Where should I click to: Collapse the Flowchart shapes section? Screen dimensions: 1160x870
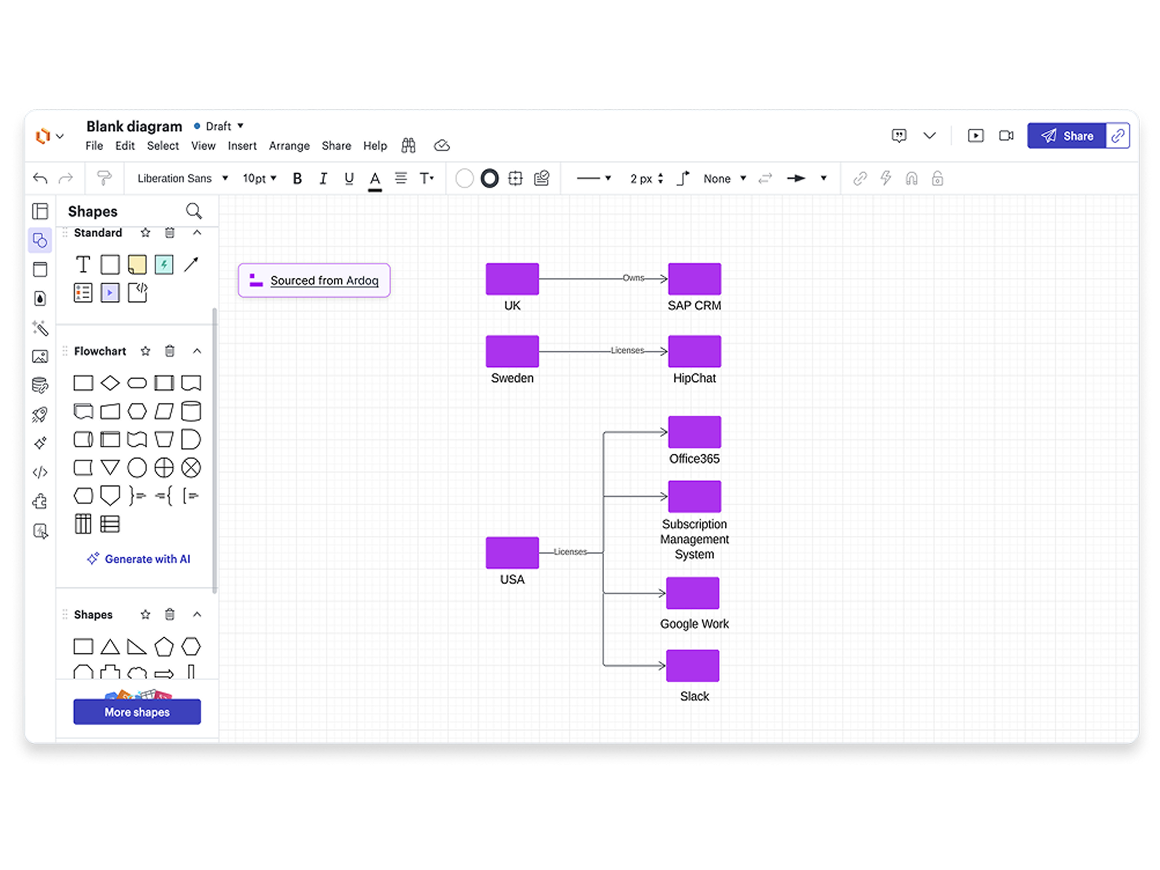198,351
